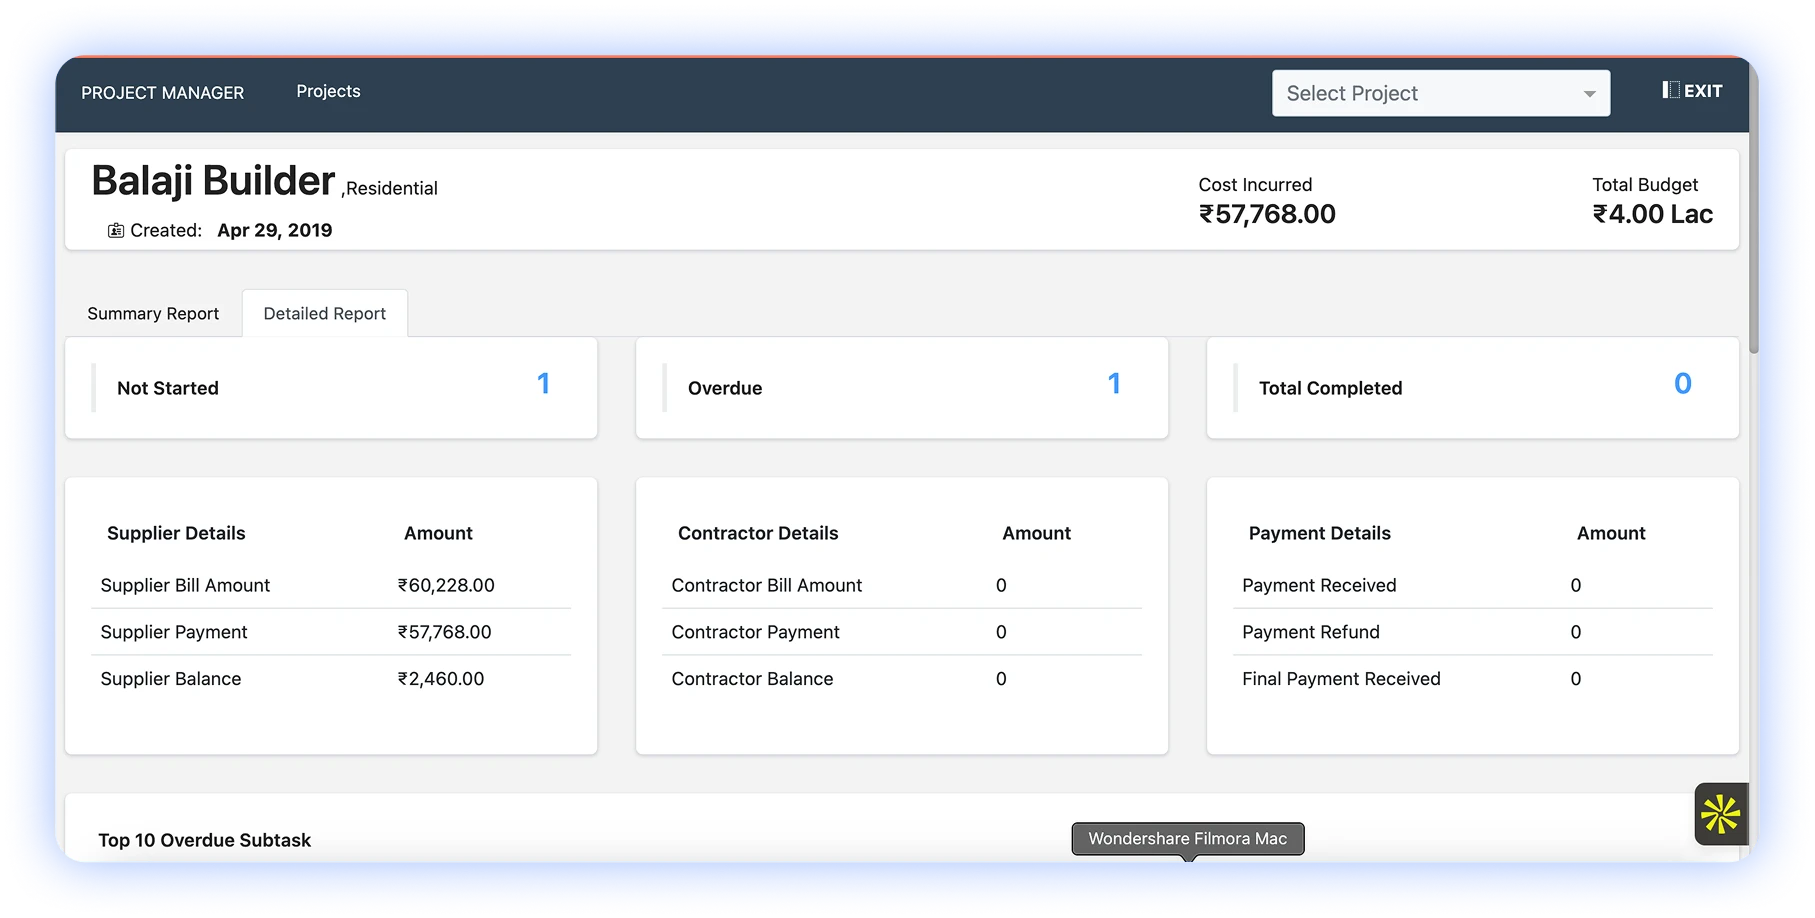
Task: Click the Balaji Builder project title
Action: pyautogui.click(x=213, y=181)
